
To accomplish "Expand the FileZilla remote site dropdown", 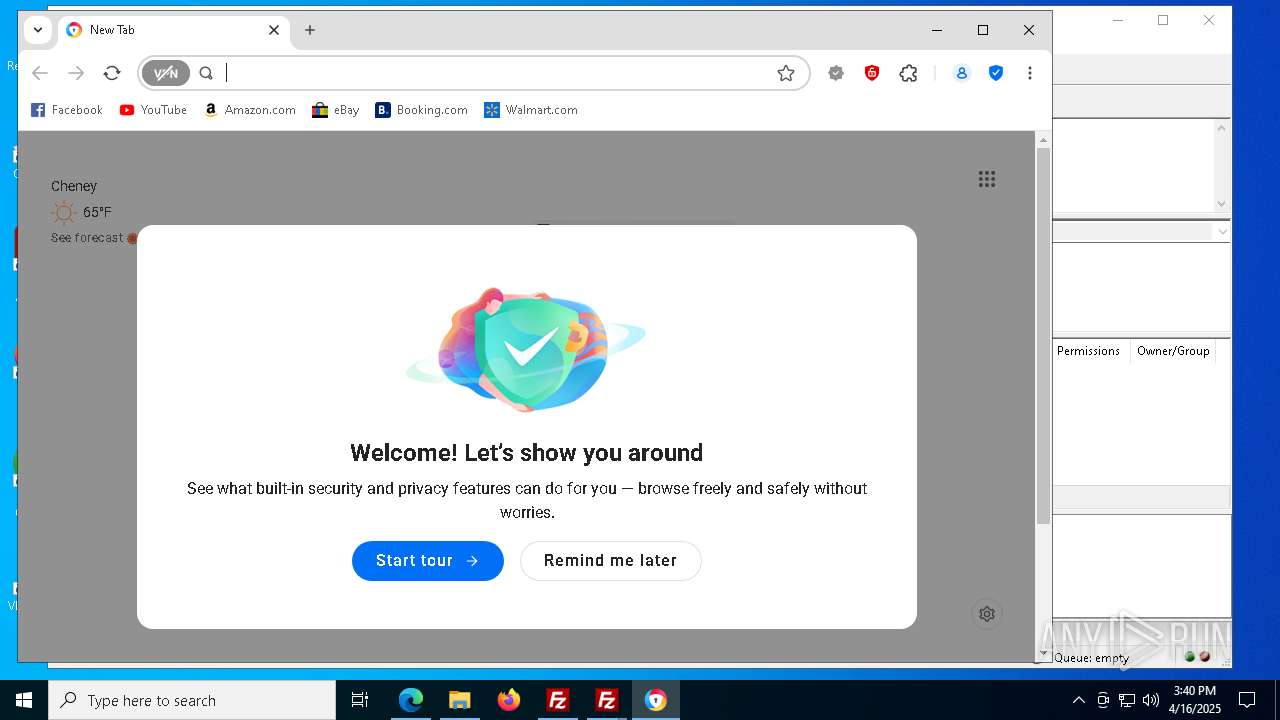I will 1221,231.
